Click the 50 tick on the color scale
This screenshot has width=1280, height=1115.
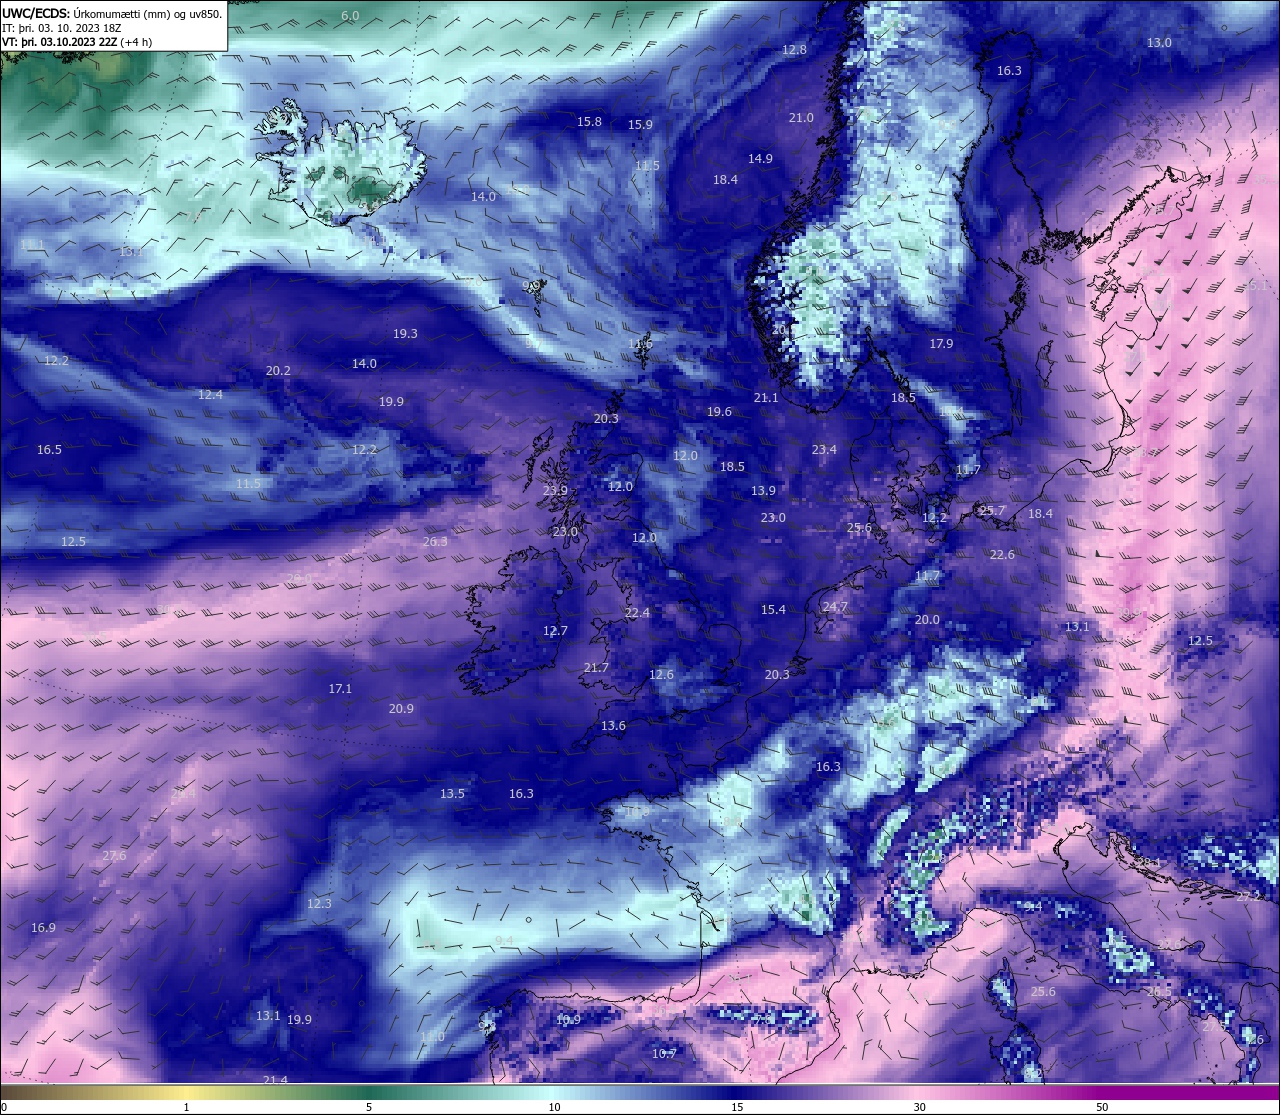coord(1102,1107)
